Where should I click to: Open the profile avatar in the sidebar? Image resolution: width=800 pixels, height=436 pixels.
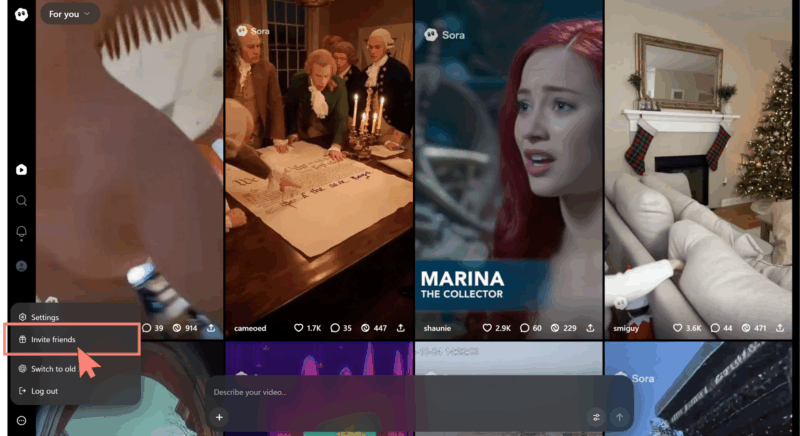pos(21,266)
